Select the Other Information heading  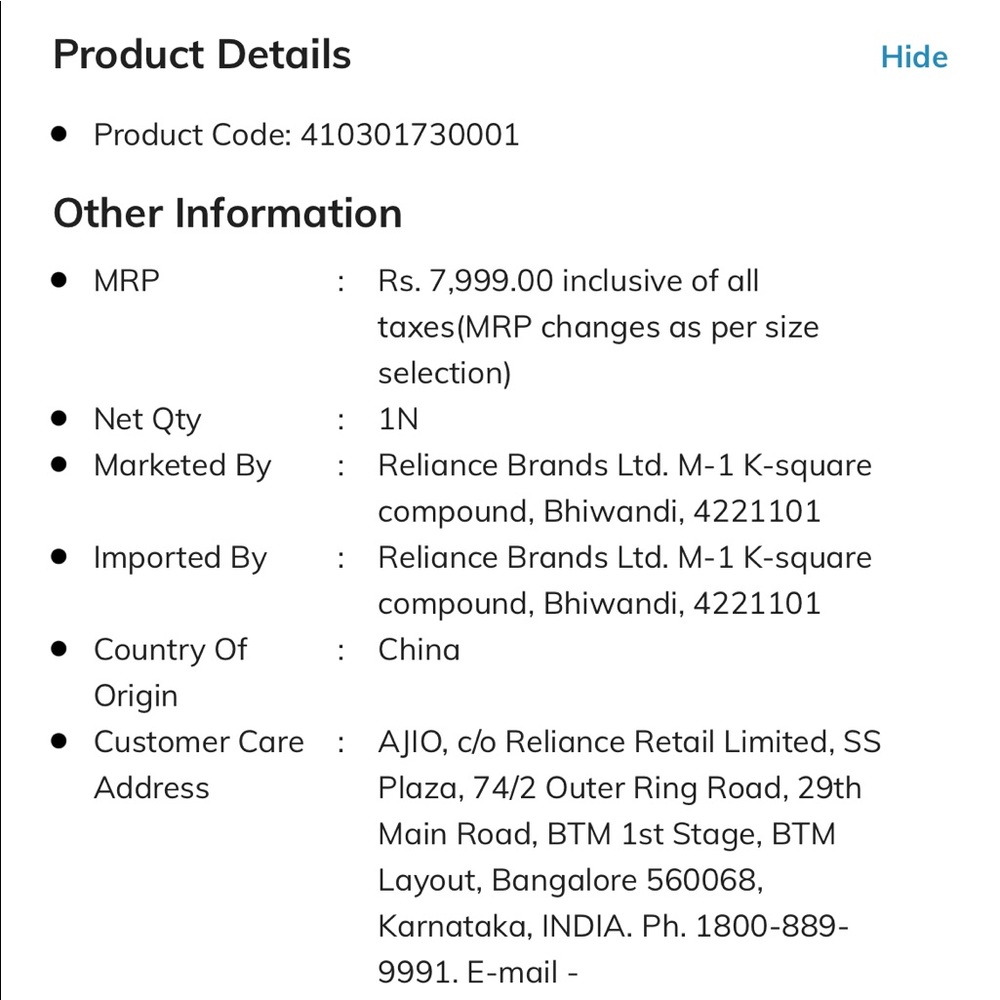(228, 212)
